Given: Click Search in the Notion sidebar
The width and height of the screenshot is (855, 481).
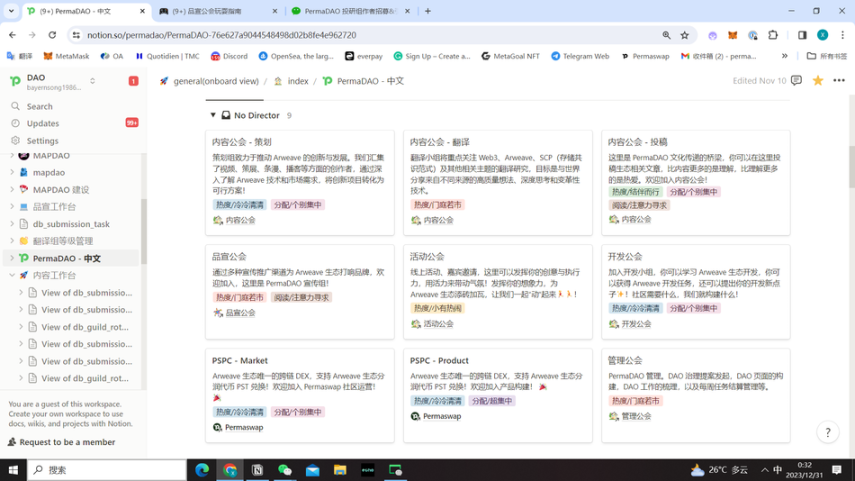Looking at the screenshot, I should [40, 106].
